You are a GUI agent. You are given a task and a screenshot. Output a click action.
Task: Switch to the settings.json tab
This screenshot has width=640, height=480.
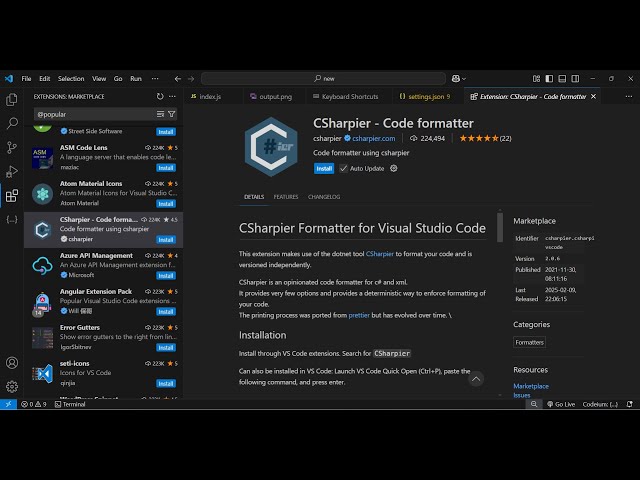click(428, 96)
